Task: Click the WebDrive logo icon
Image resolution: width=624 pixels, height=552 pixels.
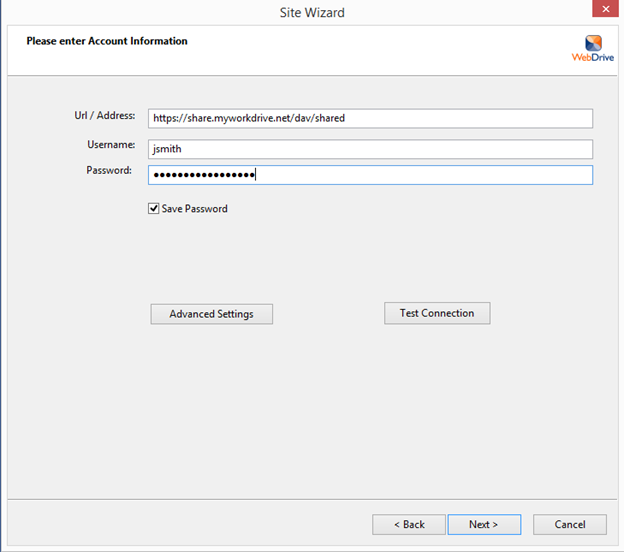Action: [593, 43]
